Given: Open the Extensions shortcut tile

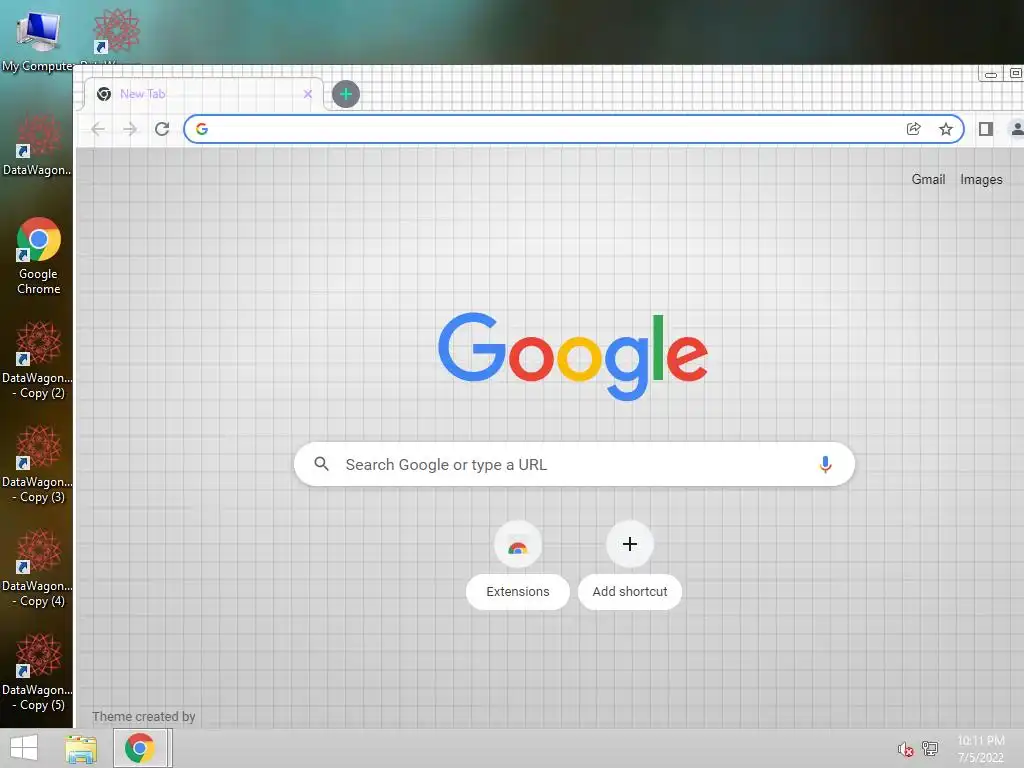Looking at the screenshot, I should coord(518,545).
